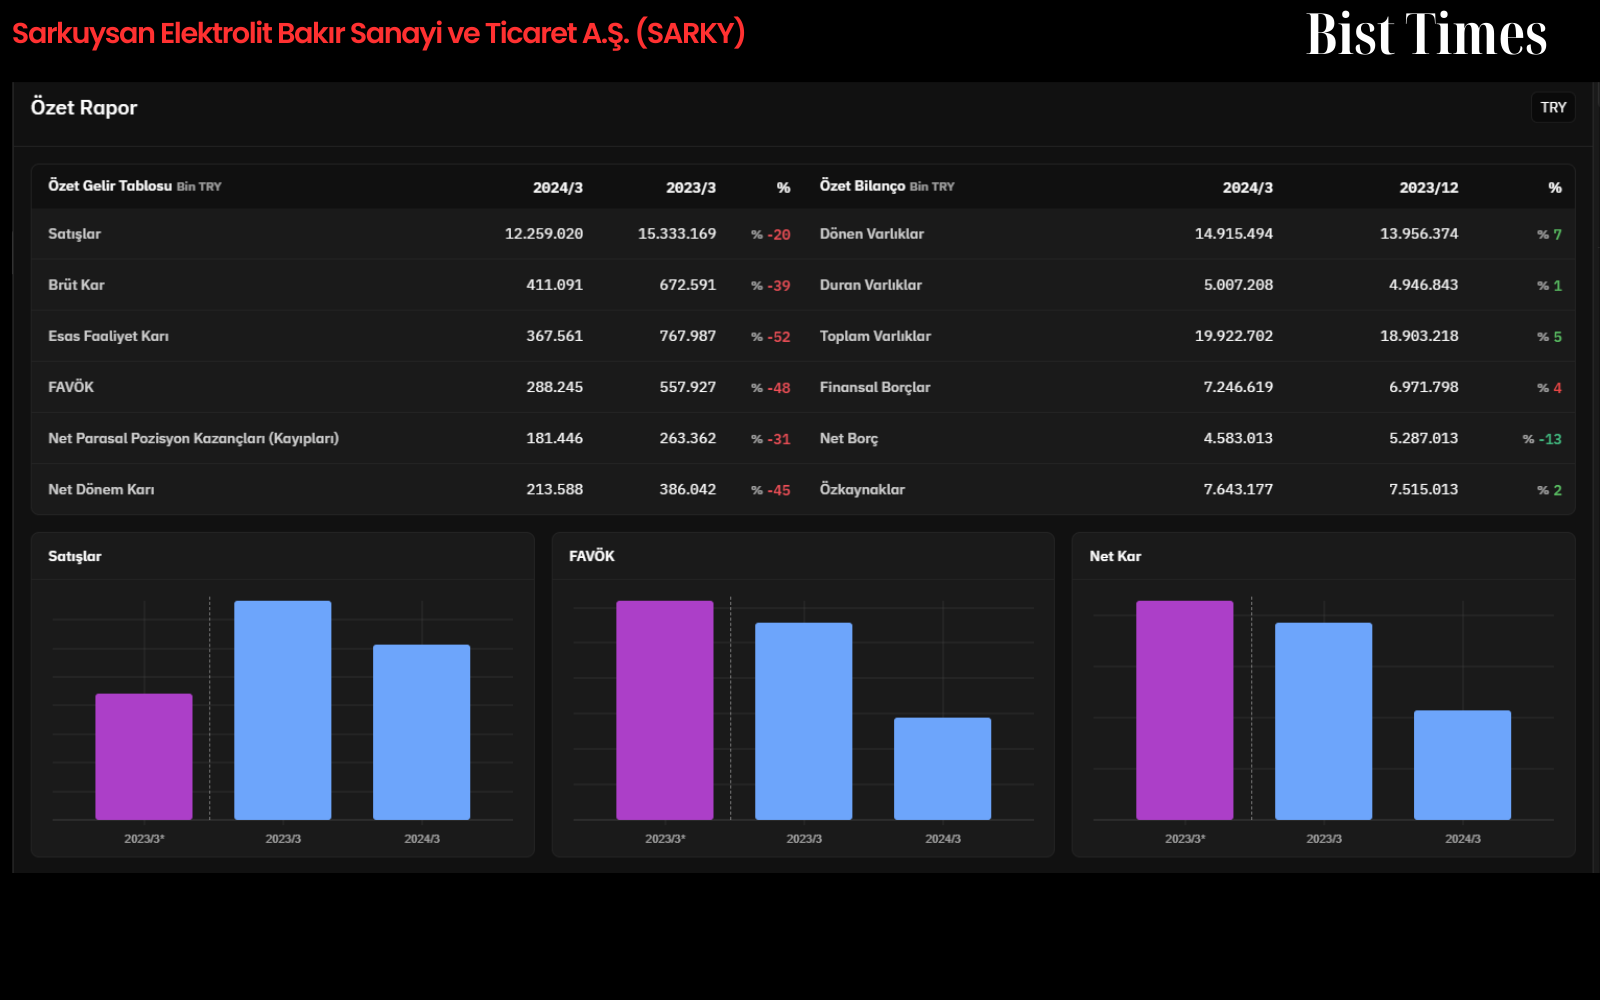Click the % -45 change value

(771, 490)
